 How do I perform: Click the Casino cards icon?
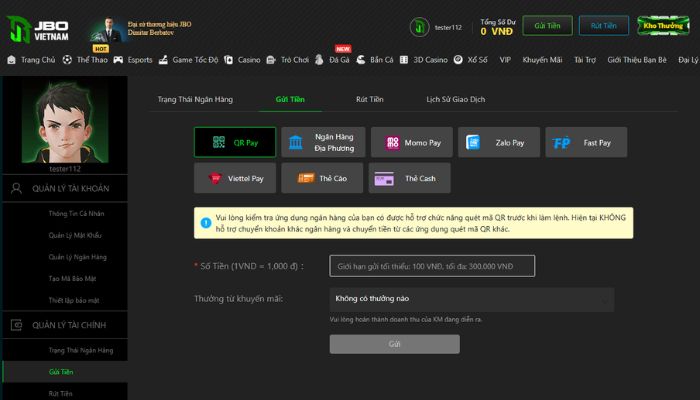pyautogui.click(x=228, y=60)
